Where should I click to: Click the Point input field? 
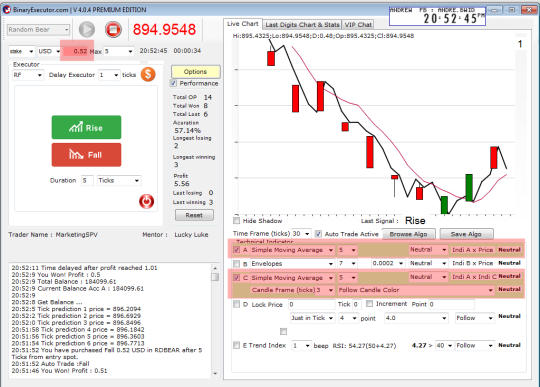coord(451,304)
